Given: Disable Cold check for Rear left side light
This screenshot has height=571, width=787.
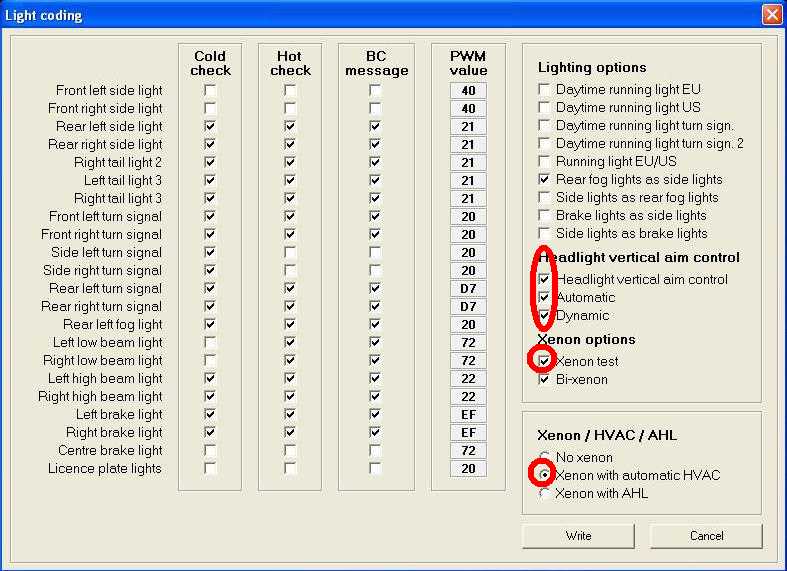Looking at the screenshot, I should point(210,126).
